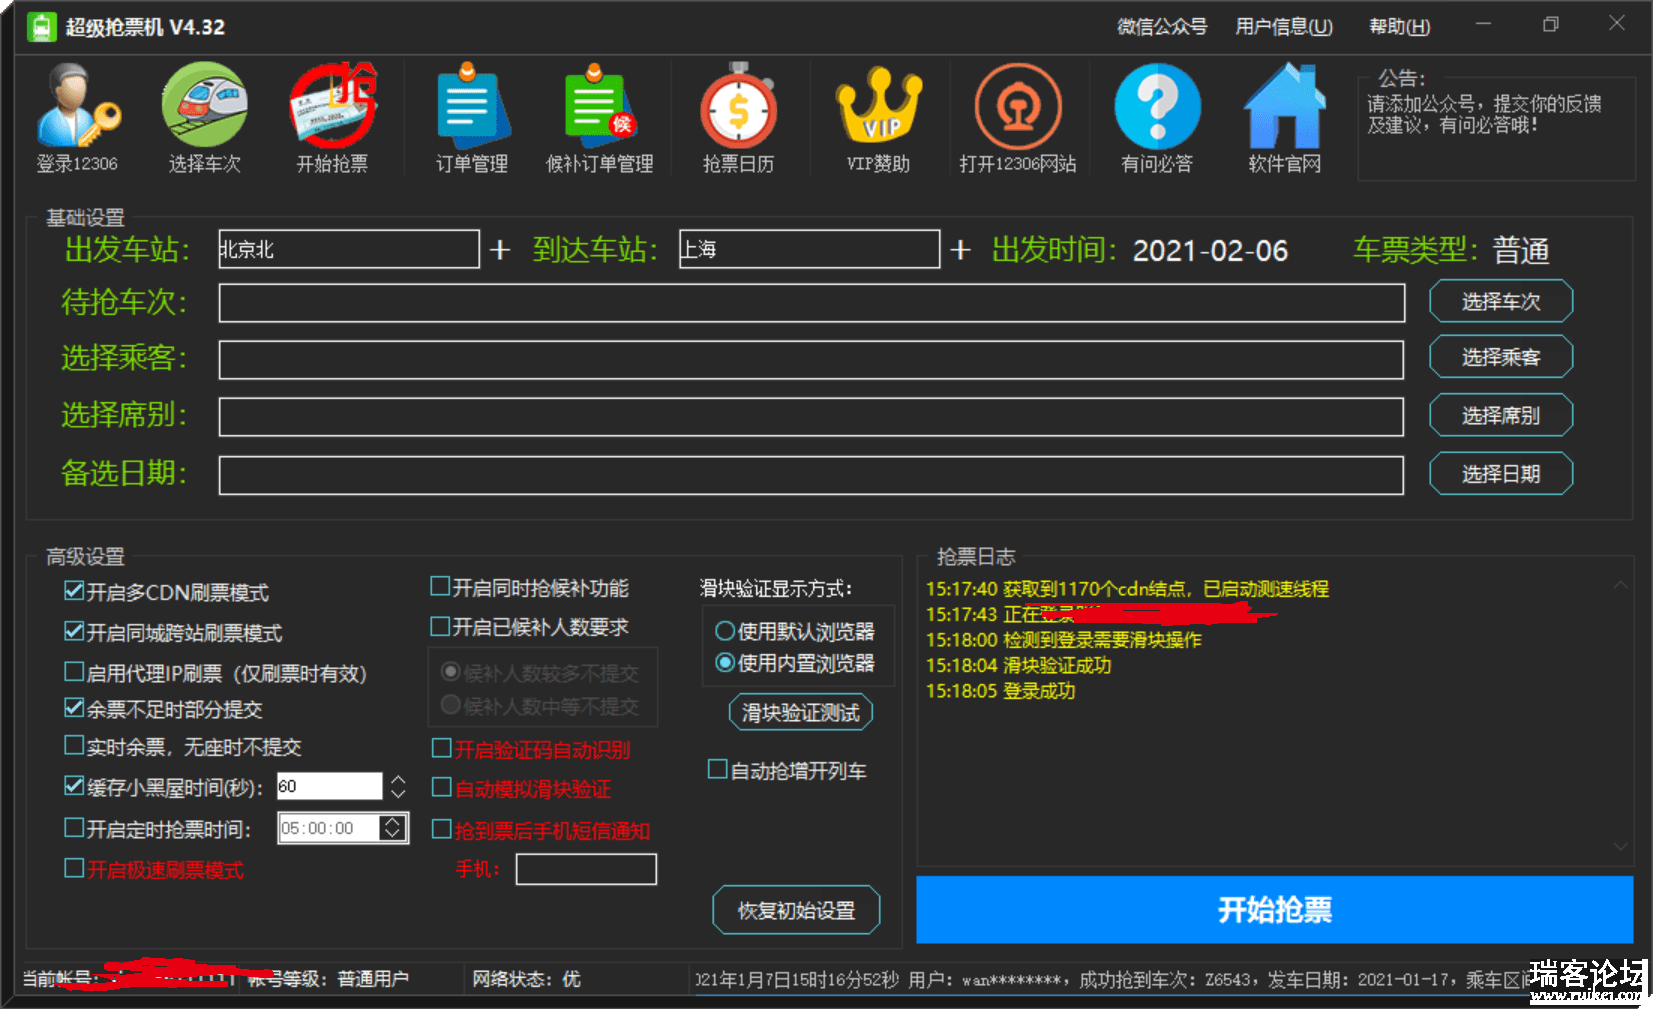Click the 选择乘客 button
Image resolution: width=1653 pixels, height=1010 pixels.
pyautogui.click(x=1501, y=357)
